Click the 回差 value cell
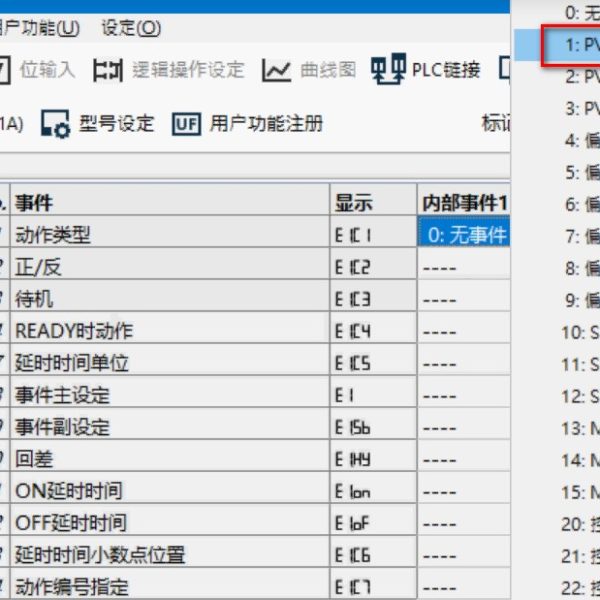The height and width of the screenshot is (600, 600). click(x=464, y=459)
